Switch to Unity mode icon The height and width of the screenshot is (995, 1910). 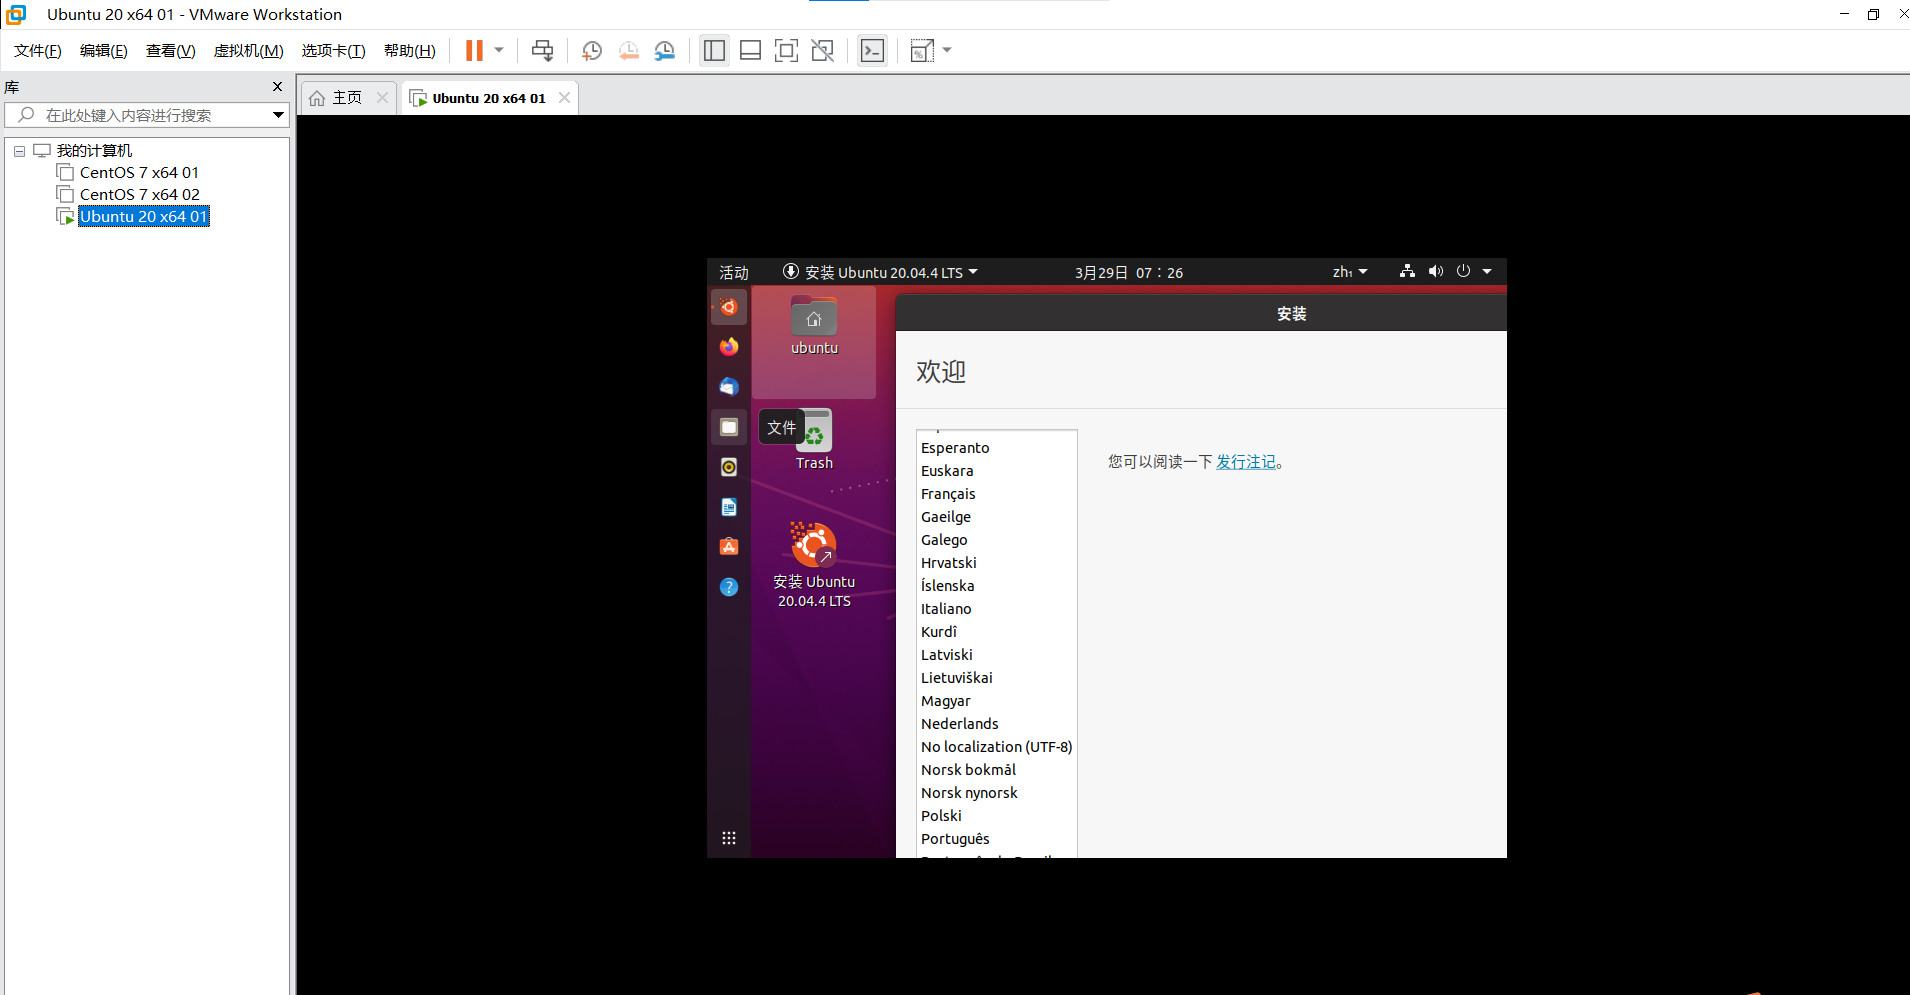coord(823,50)
